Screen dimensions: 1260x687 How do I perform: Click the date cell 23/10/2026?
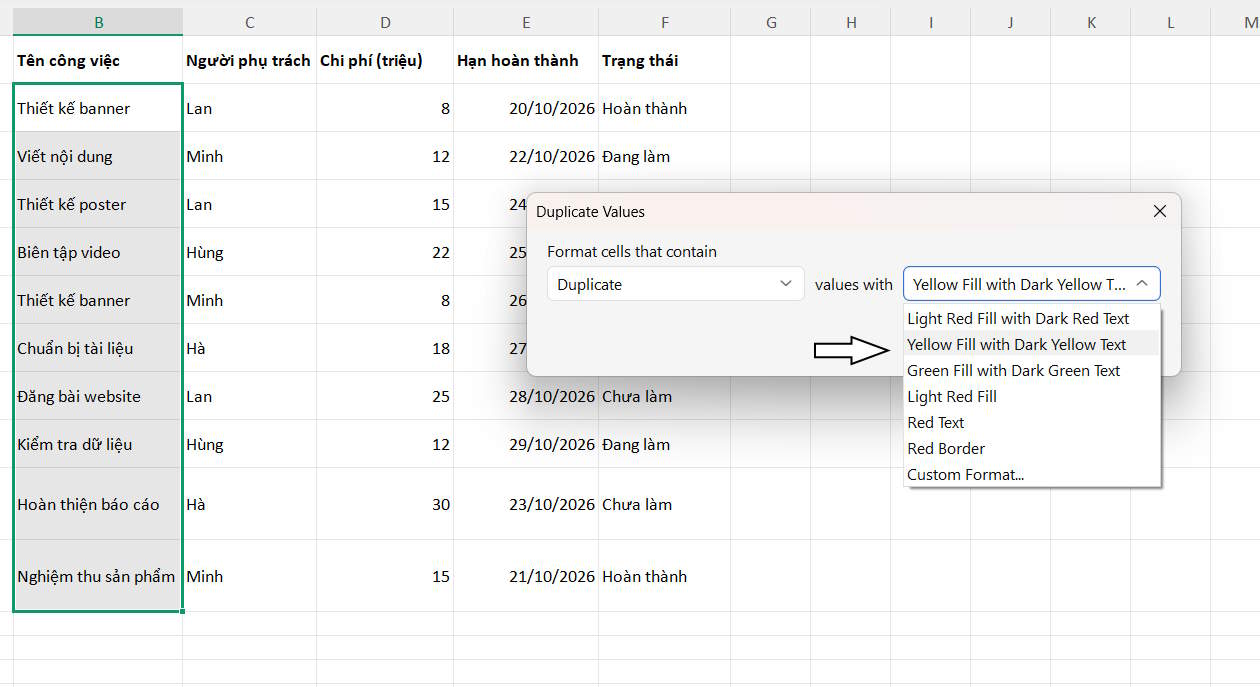pos(526,504)
